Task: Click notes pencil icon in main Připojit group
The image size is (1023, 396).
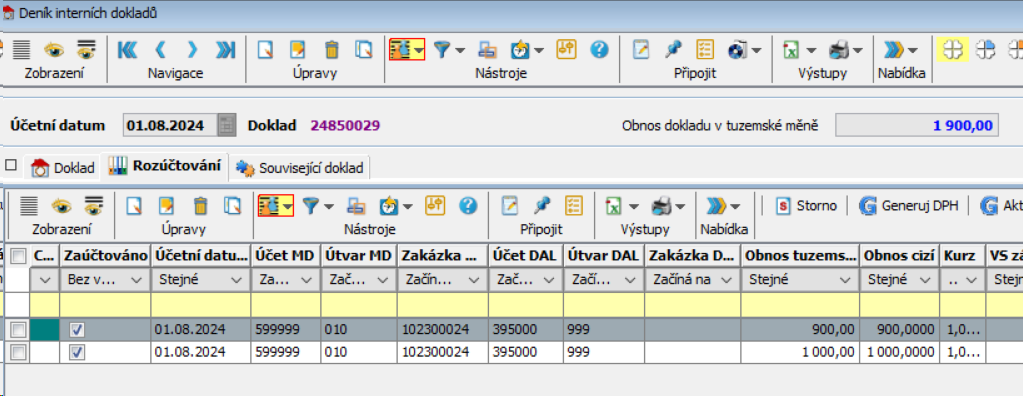Action: [641, 50]
